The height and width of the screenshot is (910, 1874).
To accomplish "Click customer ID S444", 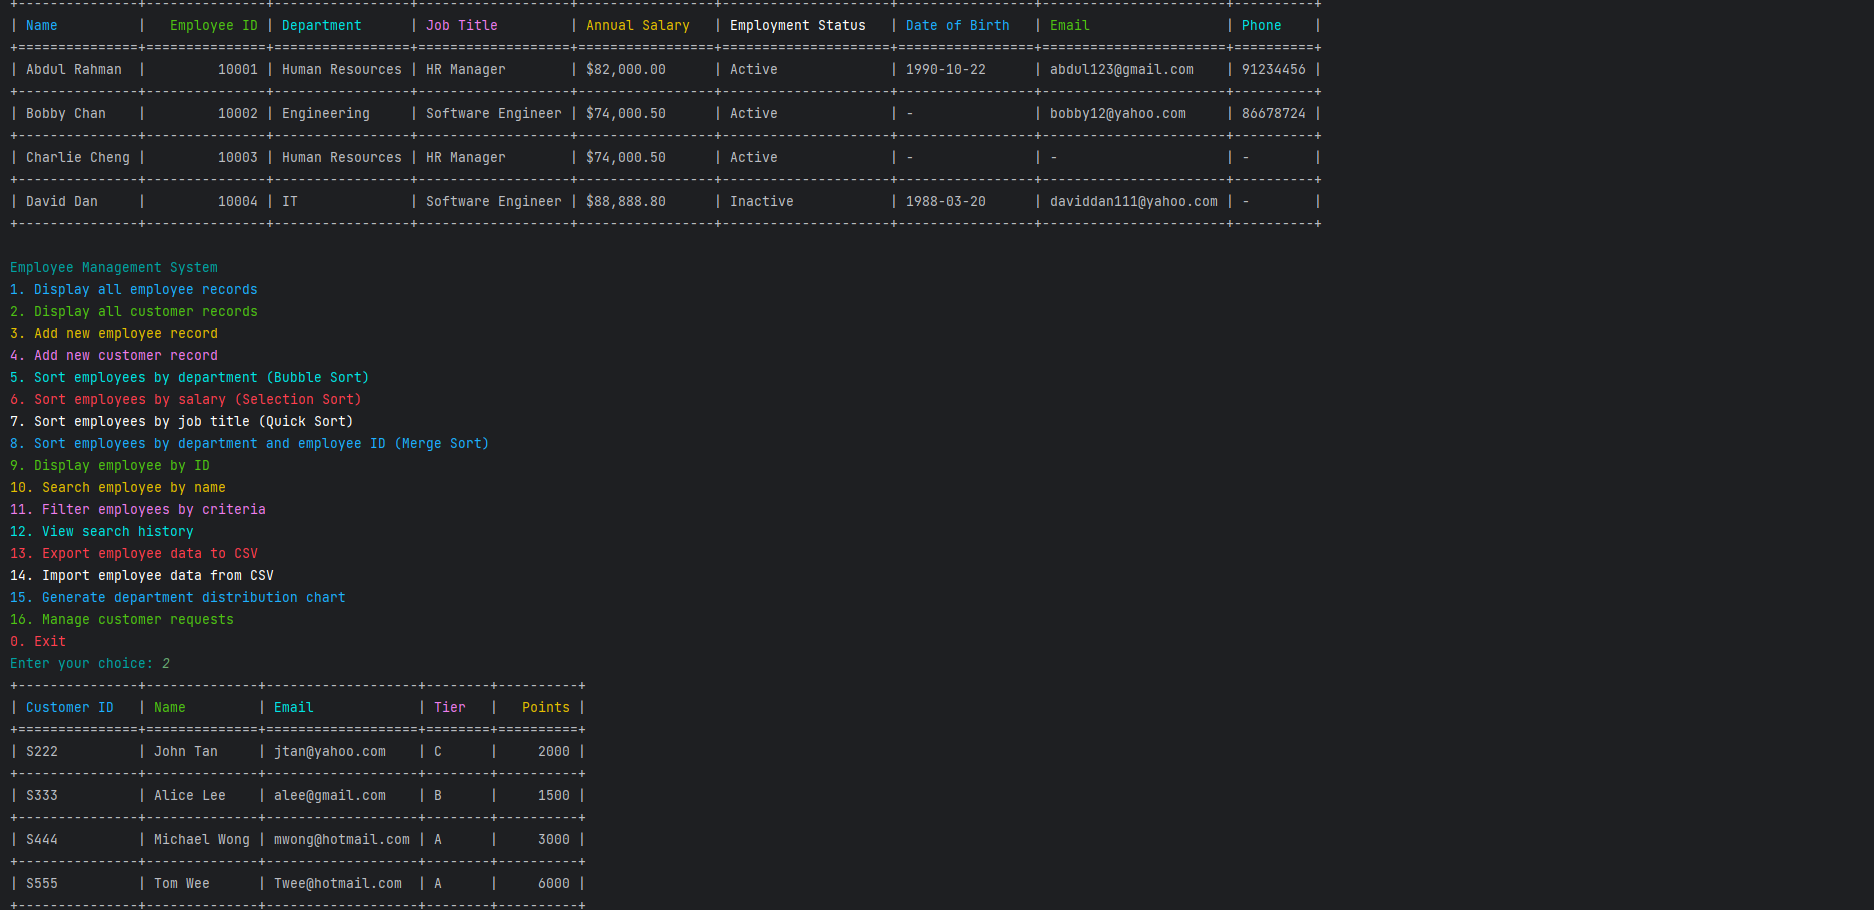I will point(42,839).
